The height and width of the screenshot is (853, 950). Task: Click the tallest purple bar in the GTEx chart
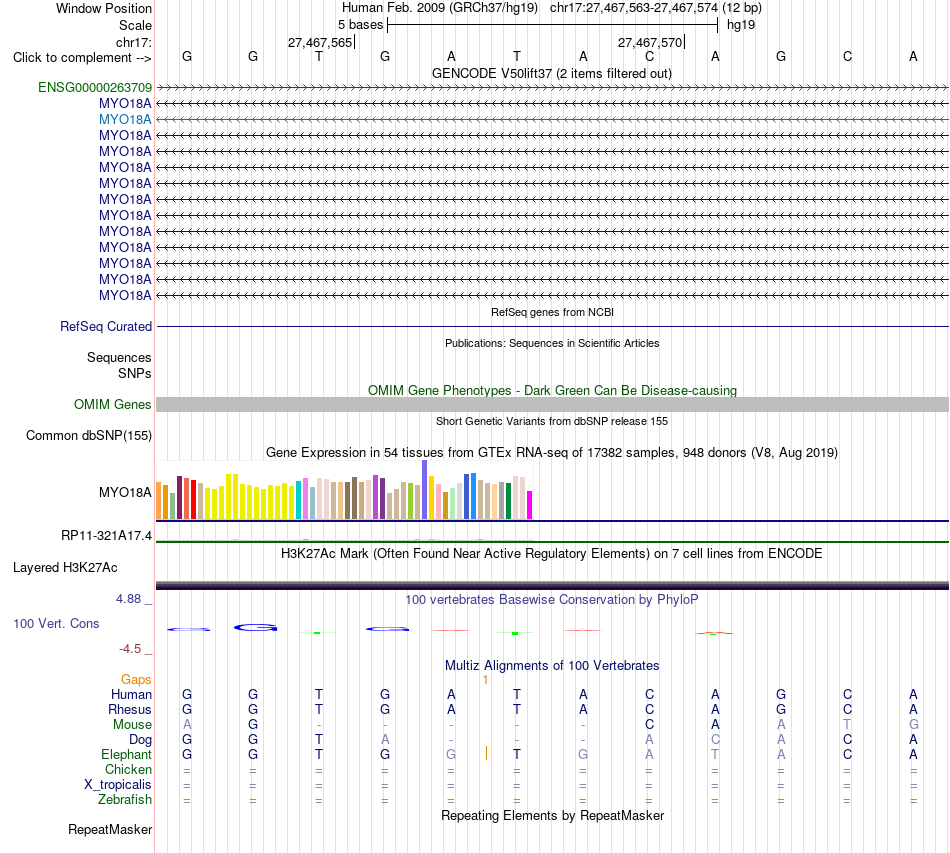[425, 490]
